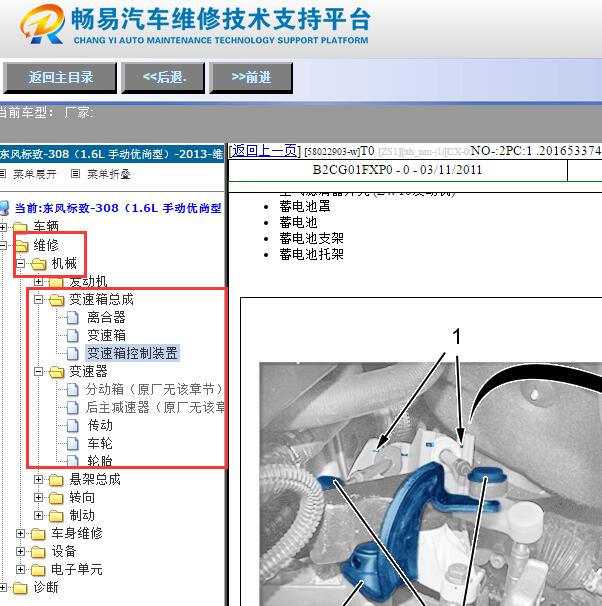
Task: Collapse the 变速器 tree node
Action: [38, 371]
